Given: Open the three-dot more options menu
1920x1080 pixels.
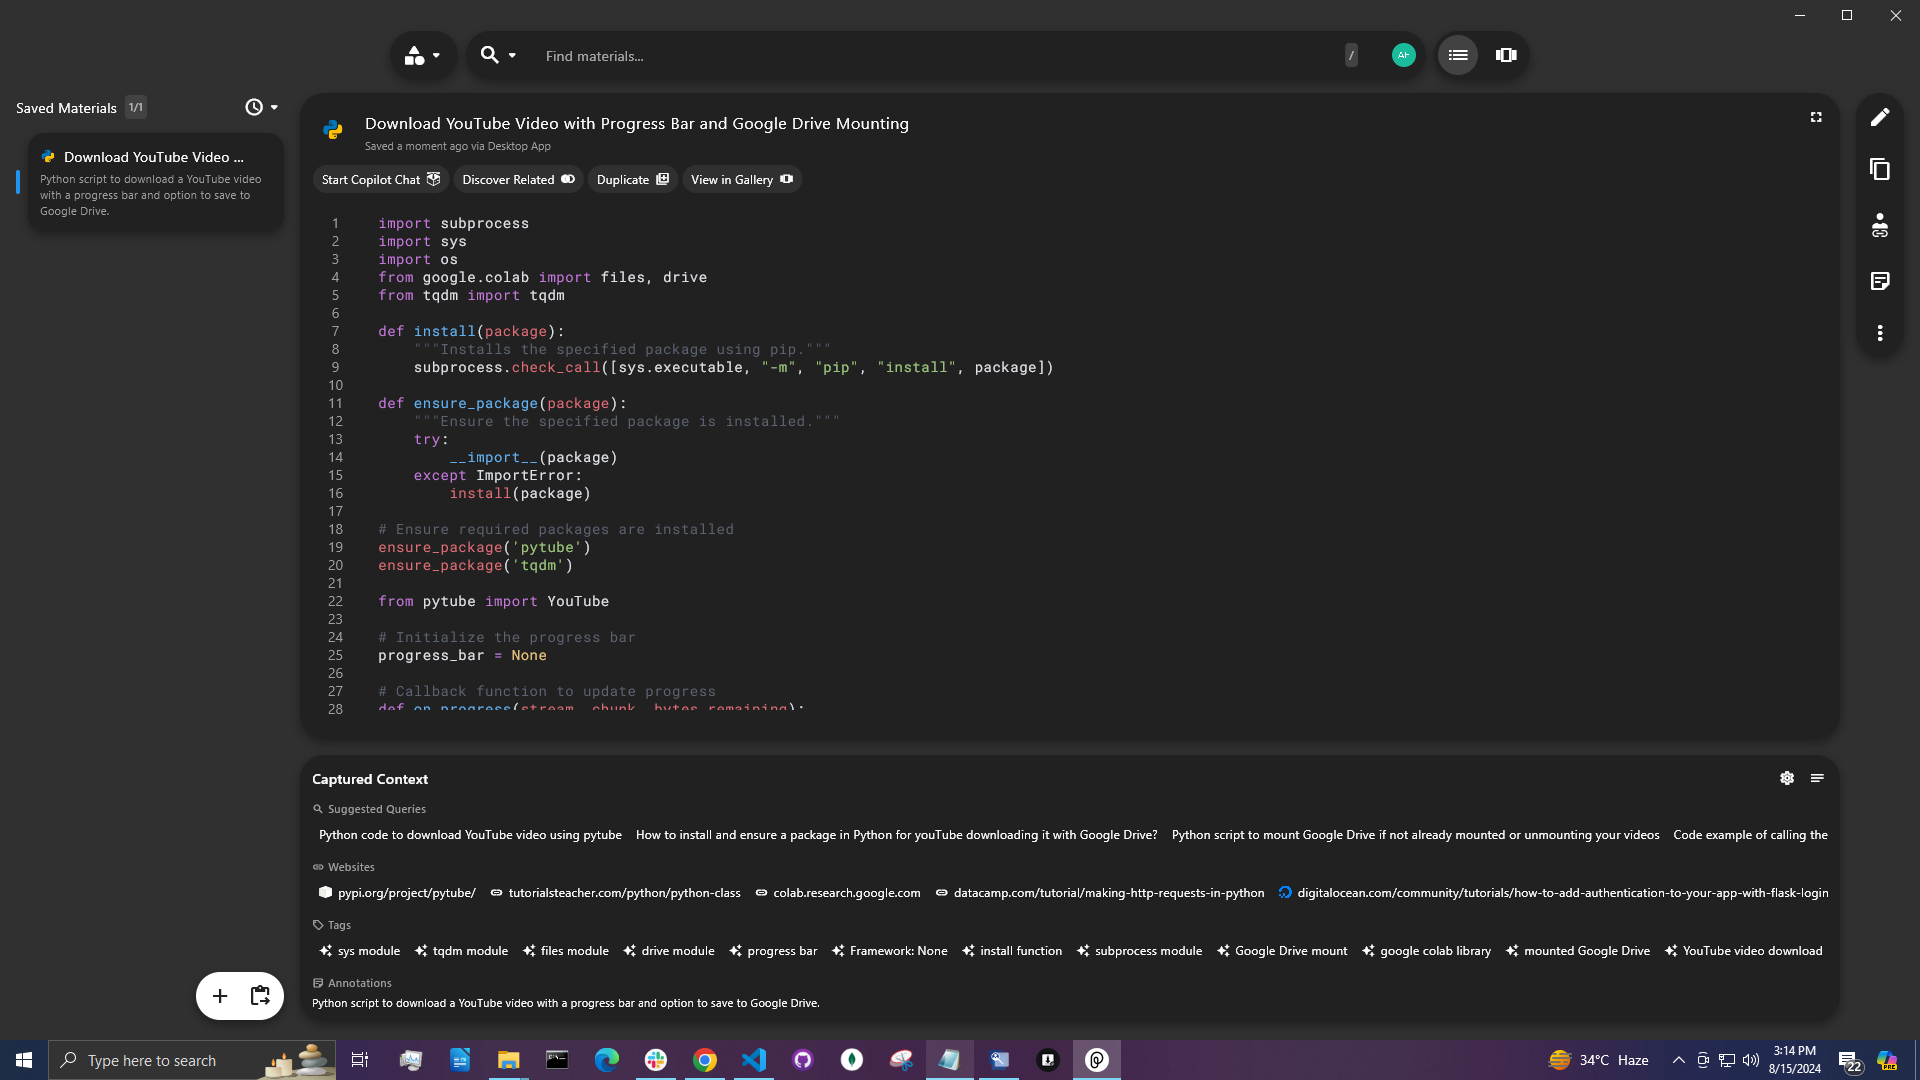Looking at the screenshot, I should (1880, 333).
